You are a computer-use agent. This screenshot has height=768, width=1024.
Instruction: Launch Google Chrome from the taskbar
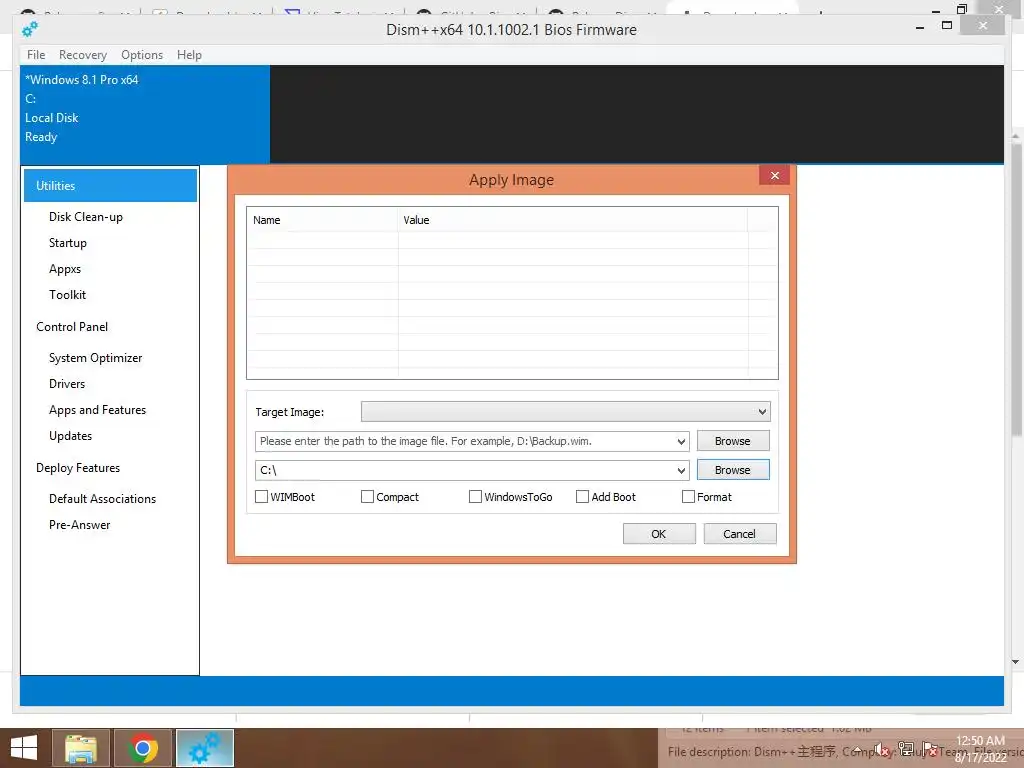143,748
